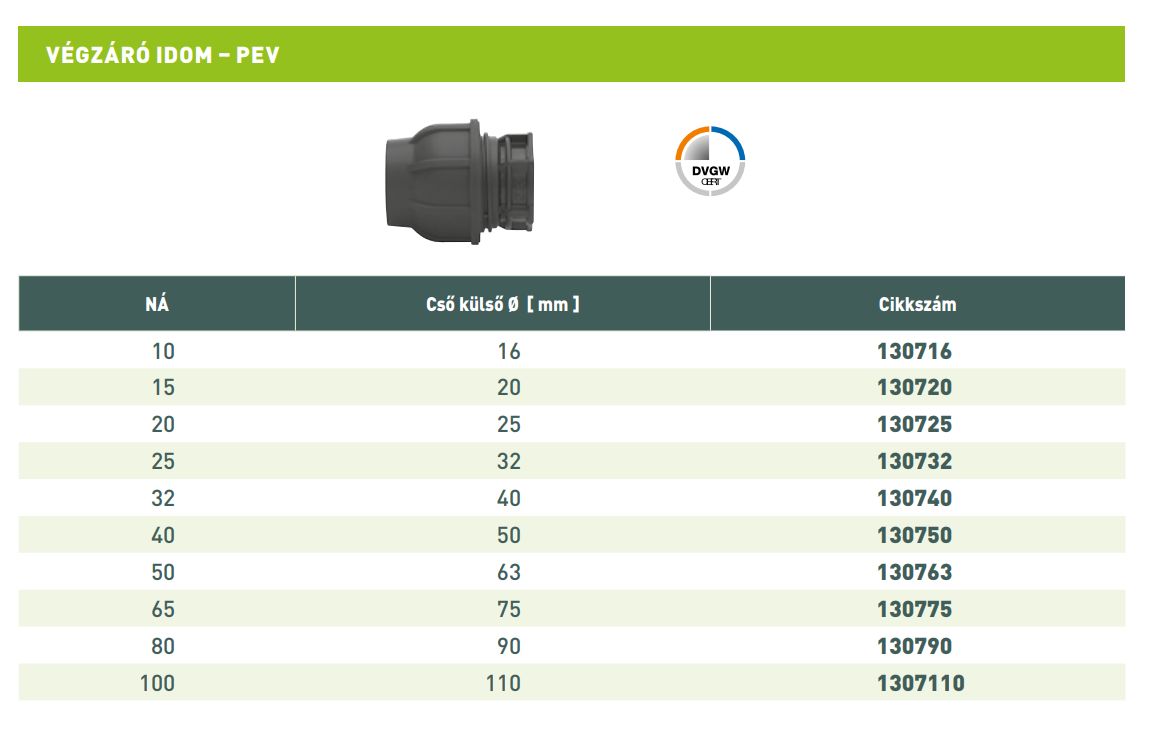The width and height of the screenshot is (1153, 752).
Task: Click the "NÁ" column header
Action: 157,304
